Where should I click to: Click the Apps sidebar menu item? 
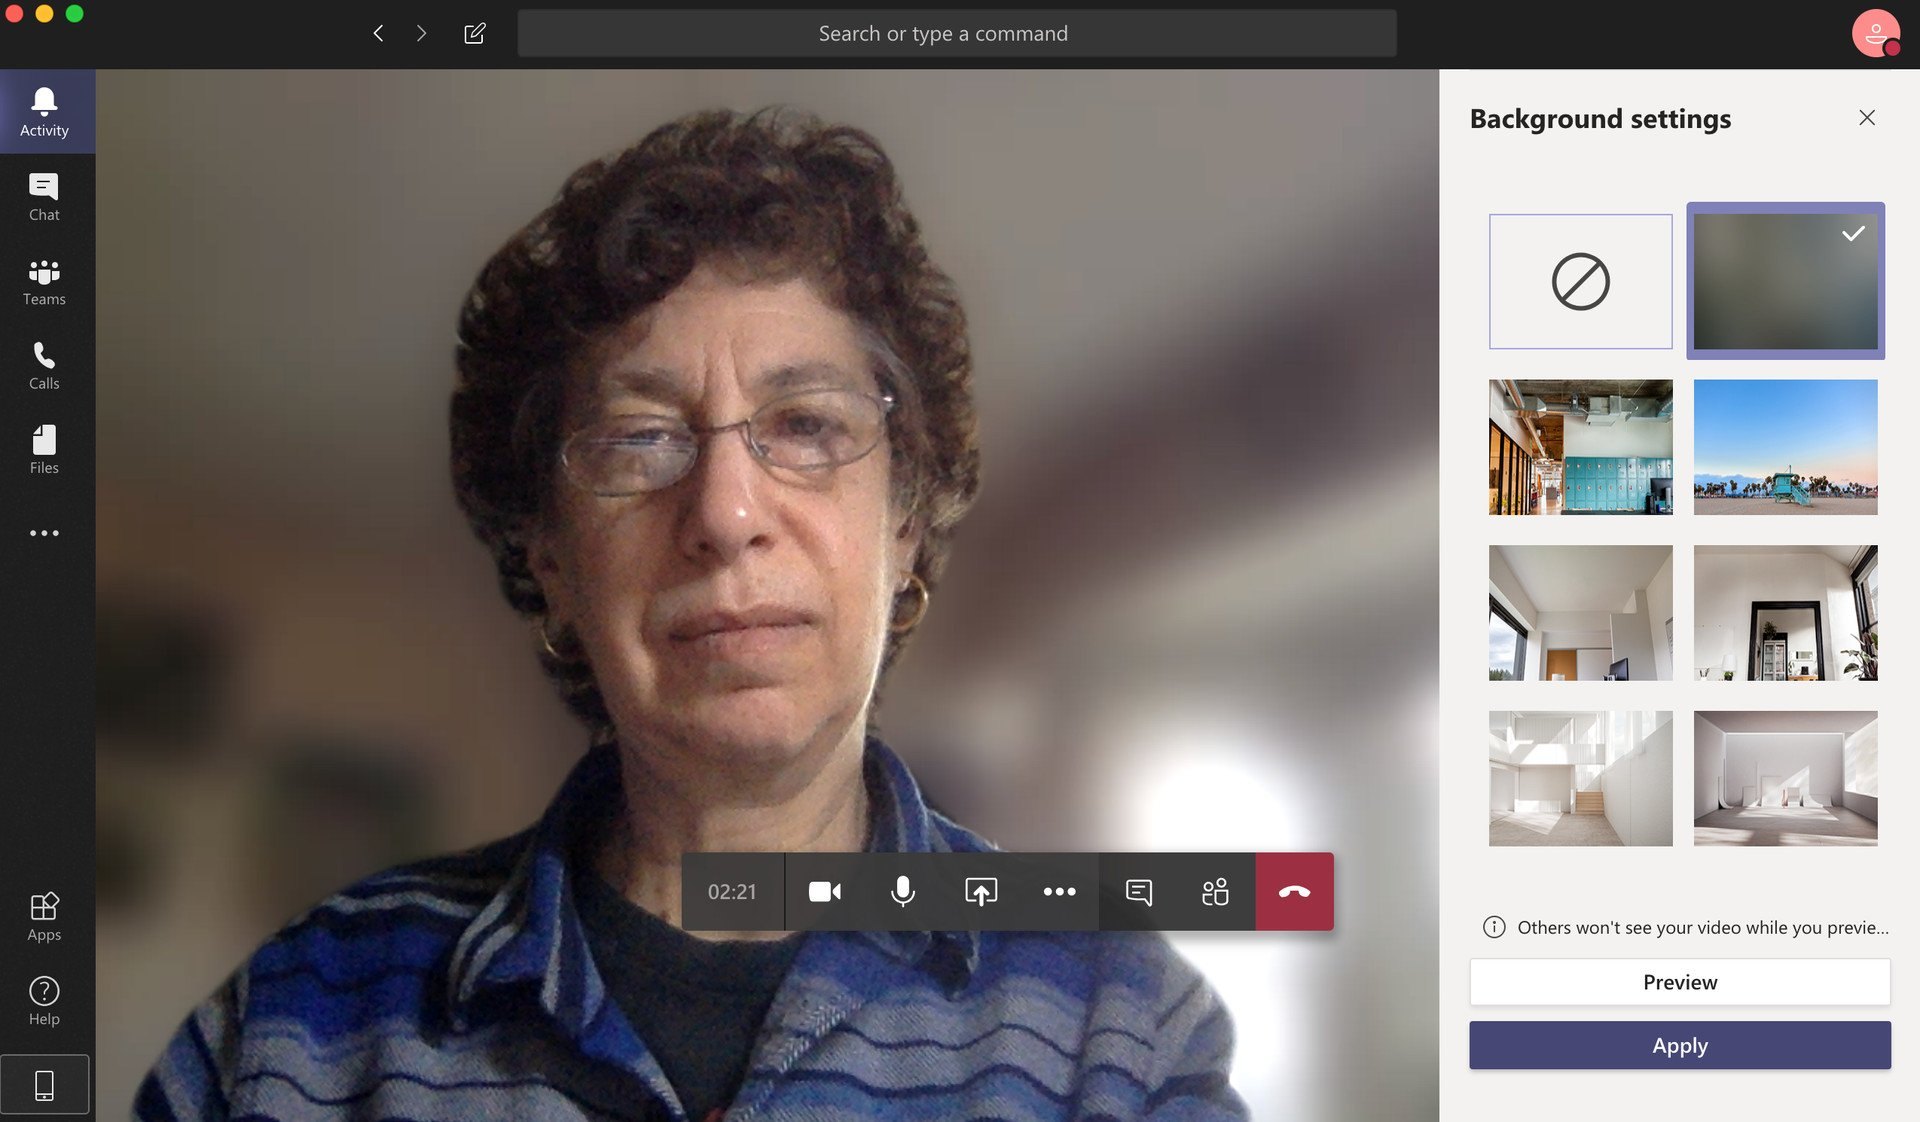pyautogui.click(x=43, y=916)
